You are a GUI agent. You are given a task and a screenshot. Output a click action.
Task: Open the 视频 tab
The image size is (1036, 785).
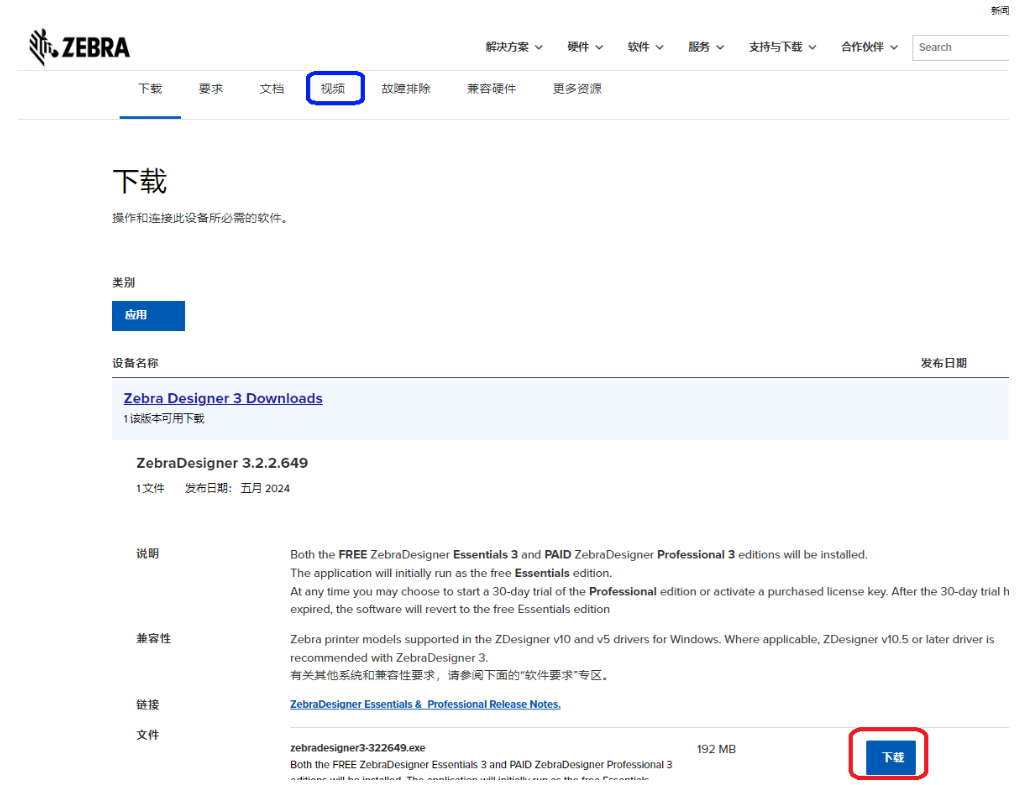(x=335, y=88)
